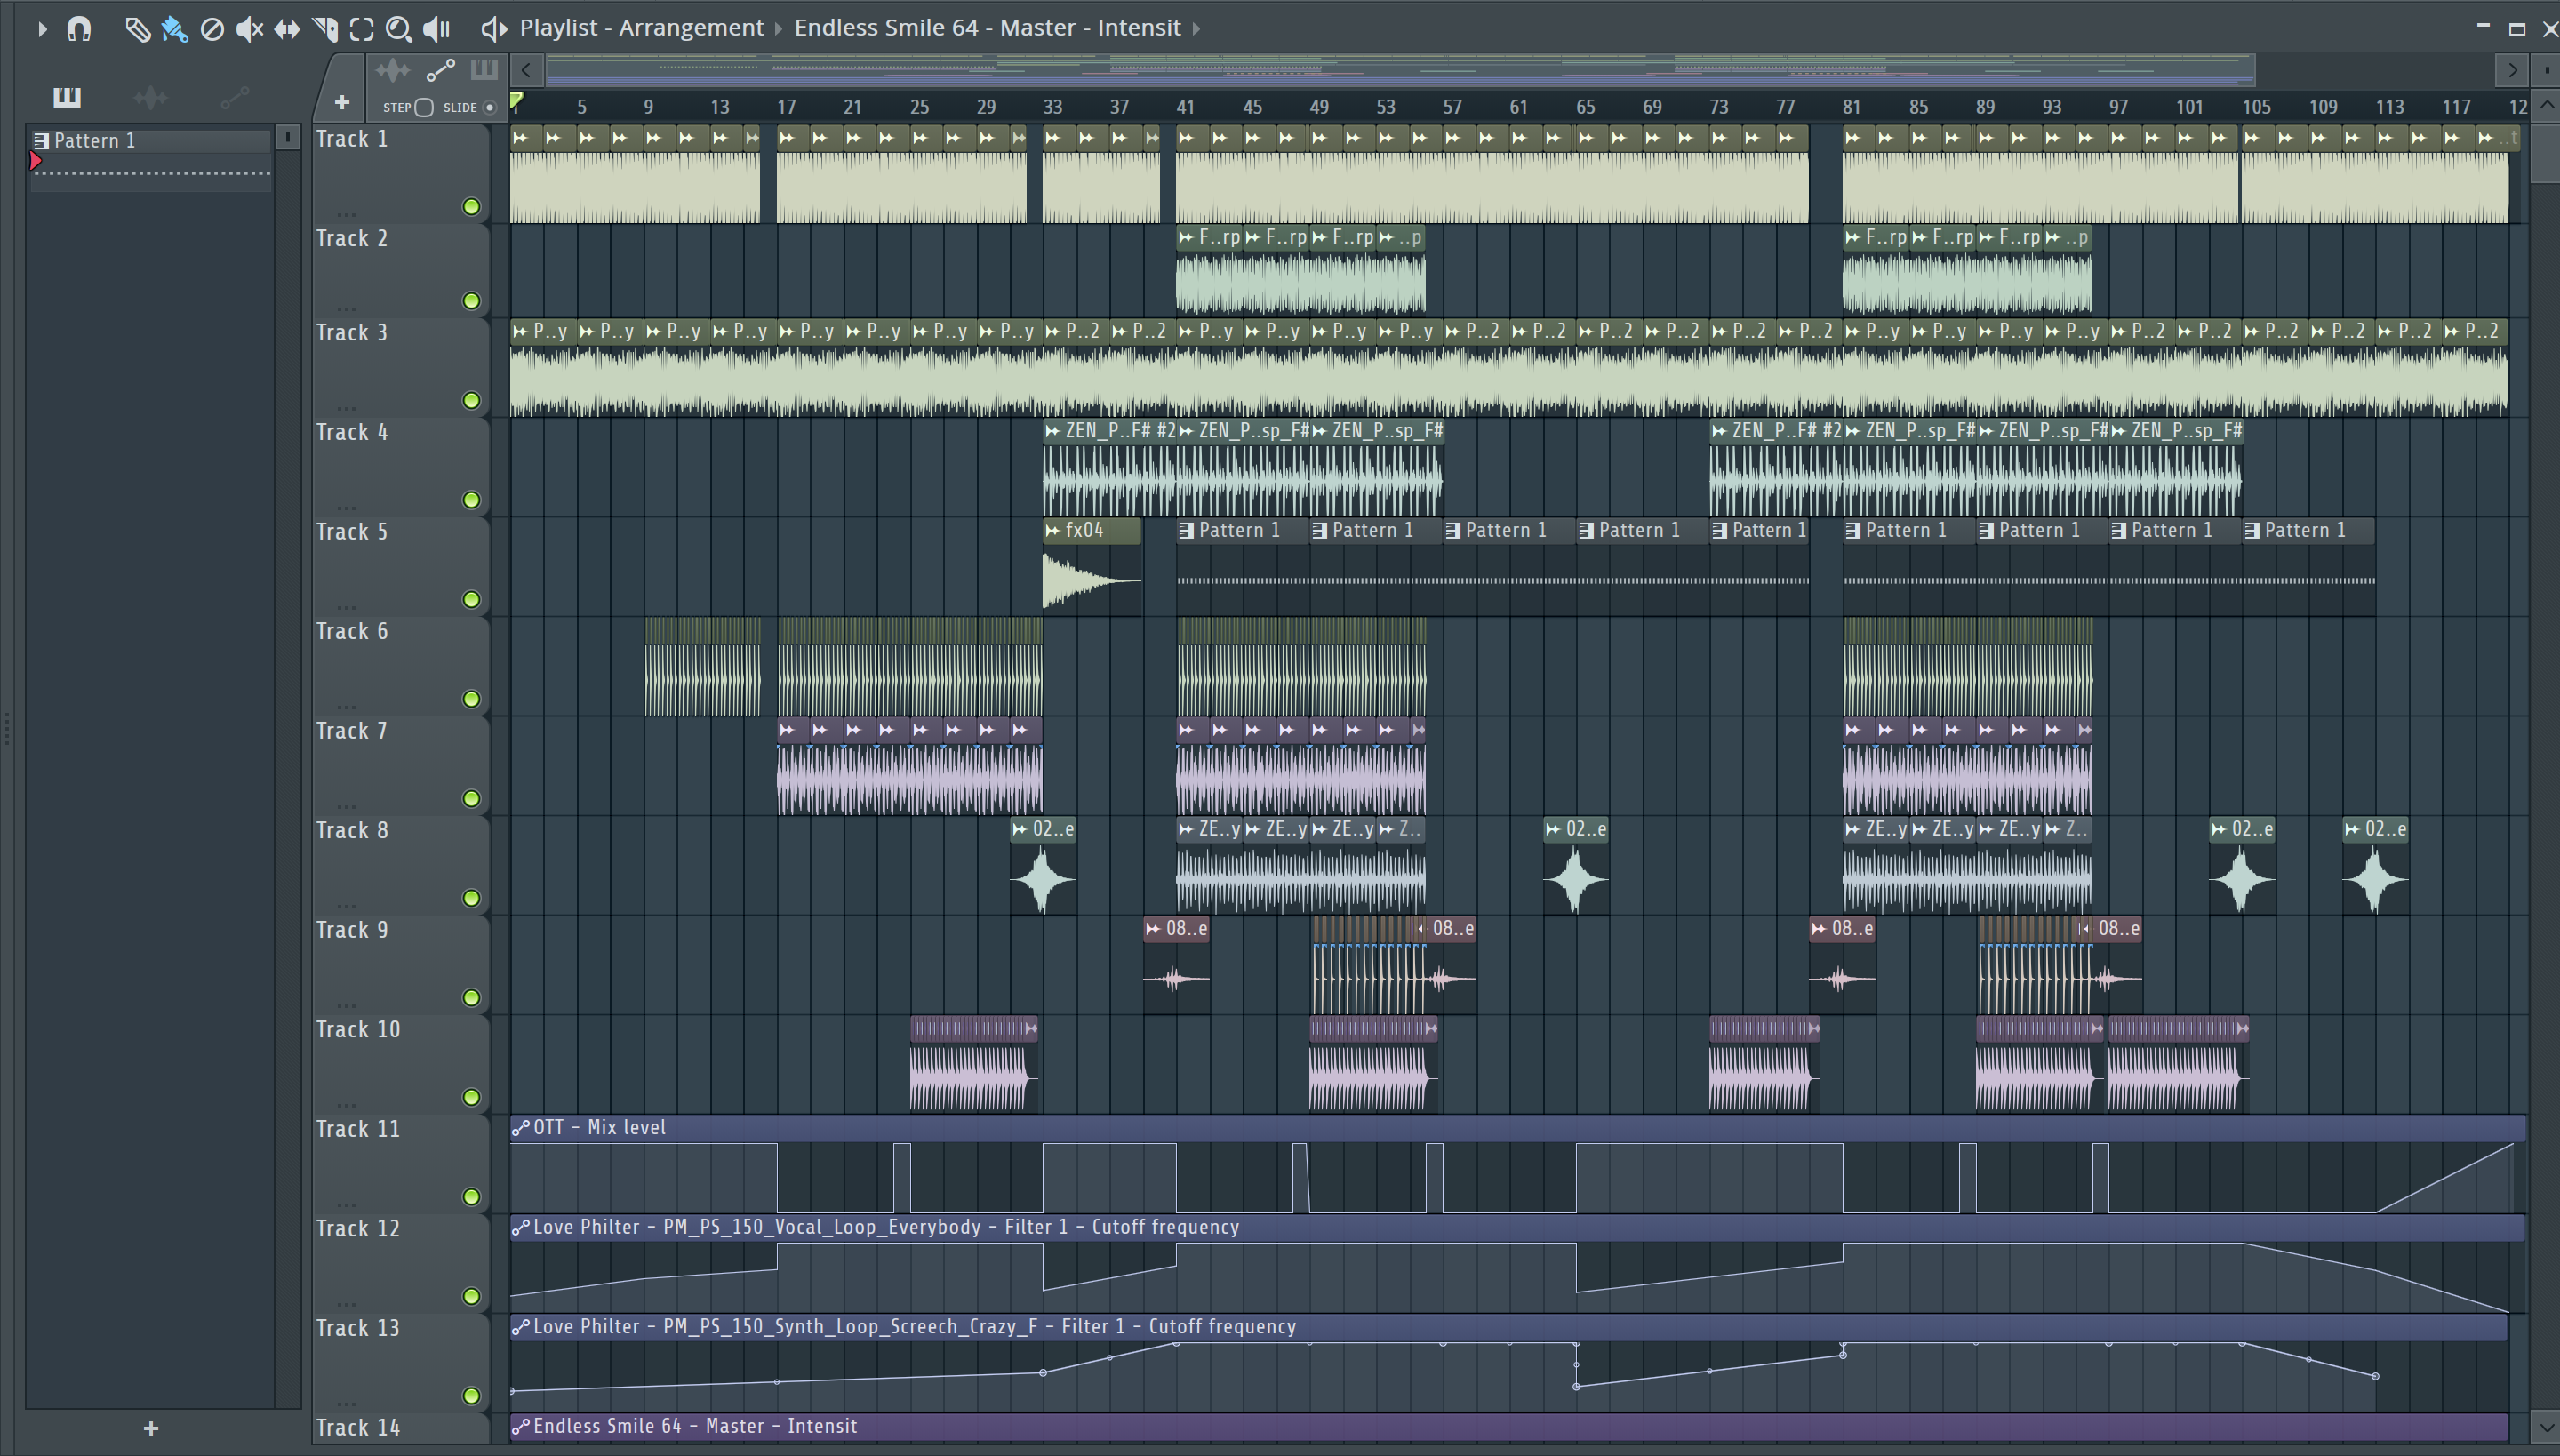Mute Track 4 via its green LED
2560x1456 pixels.
[x=471, y=500]
